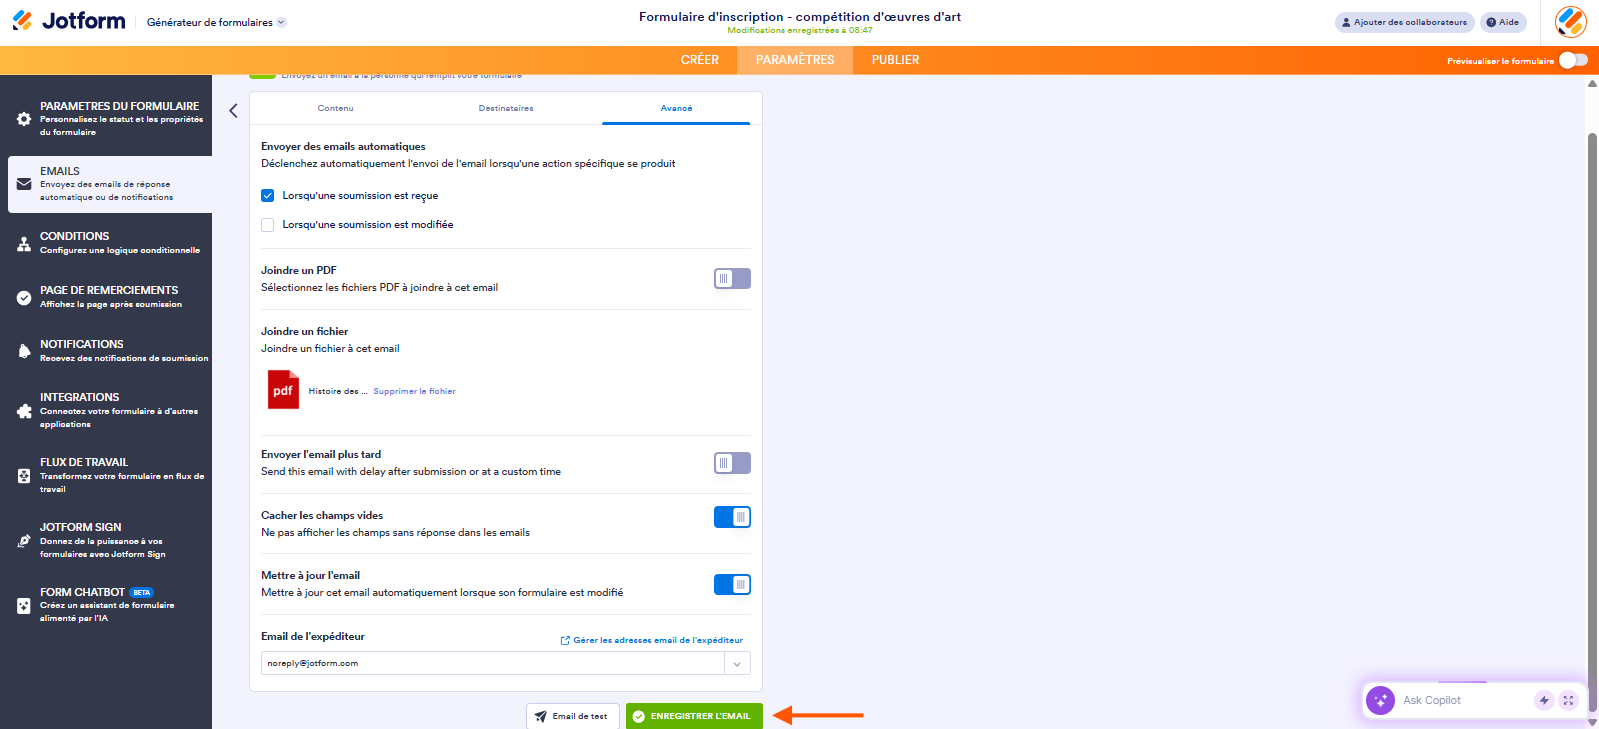Click the Ask Copilot sparkle icon
The width and height of the screenshot is (1599, 729).
pos(1380,700)
